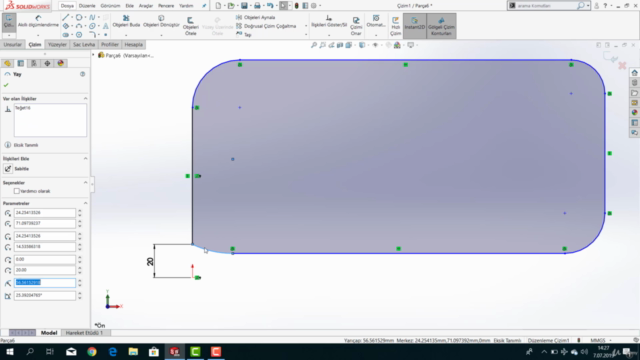Click the green checkmark to accept arc
The height and width of the screenshot is (360, 640).
(x=6, y=85)
